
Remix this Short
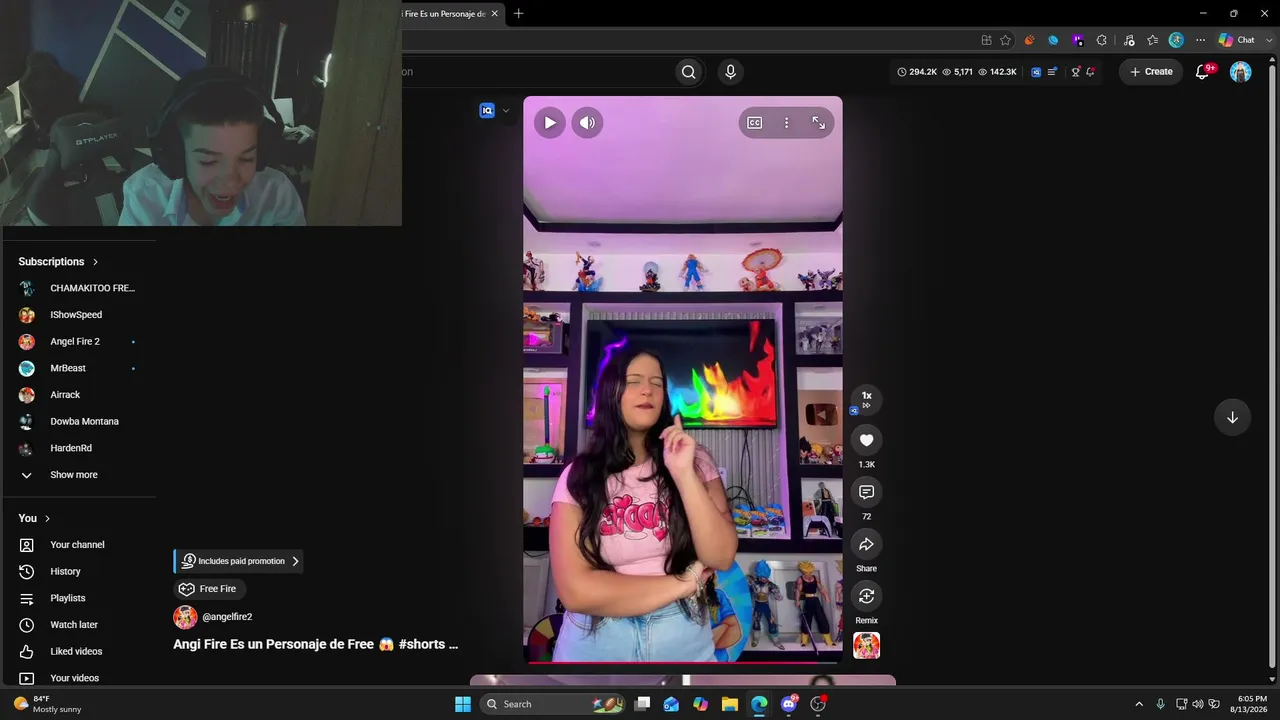point(866,596)
